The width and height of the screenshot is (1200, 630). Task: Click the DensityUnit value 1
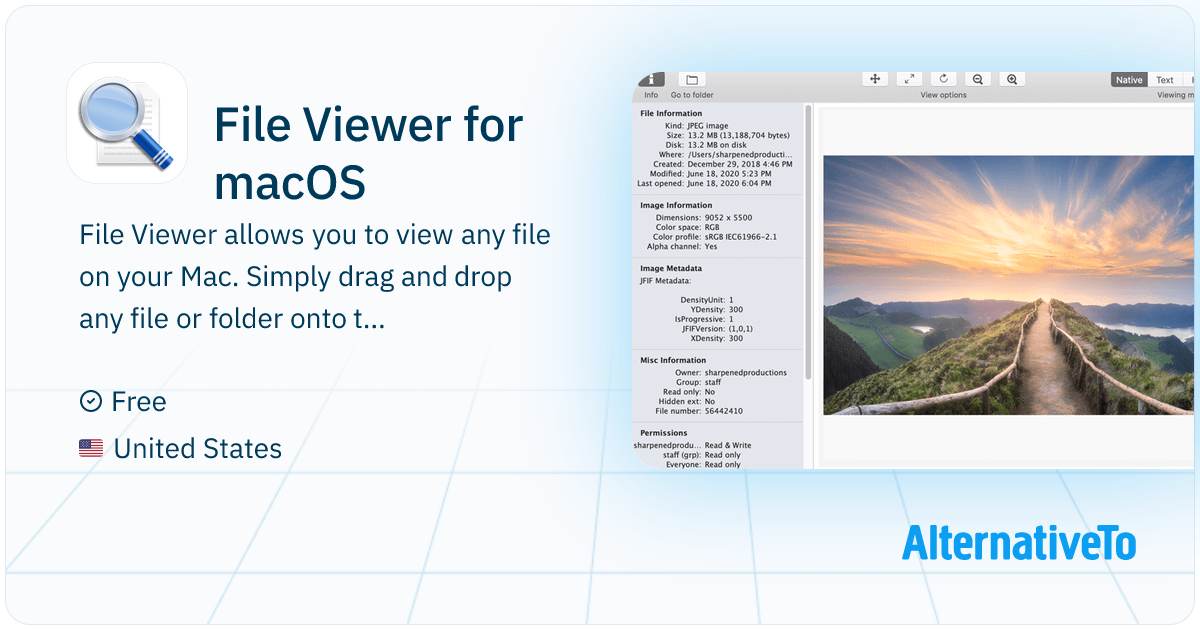(x=731, y=300)
